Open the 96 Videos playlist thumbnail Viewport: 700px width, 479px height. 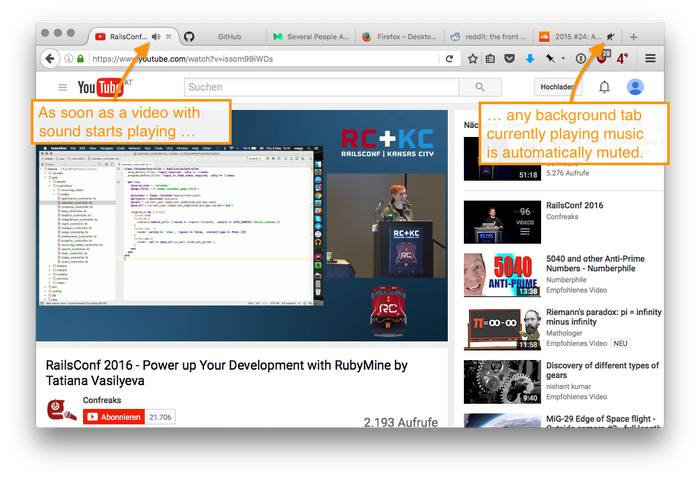[502, 222]
